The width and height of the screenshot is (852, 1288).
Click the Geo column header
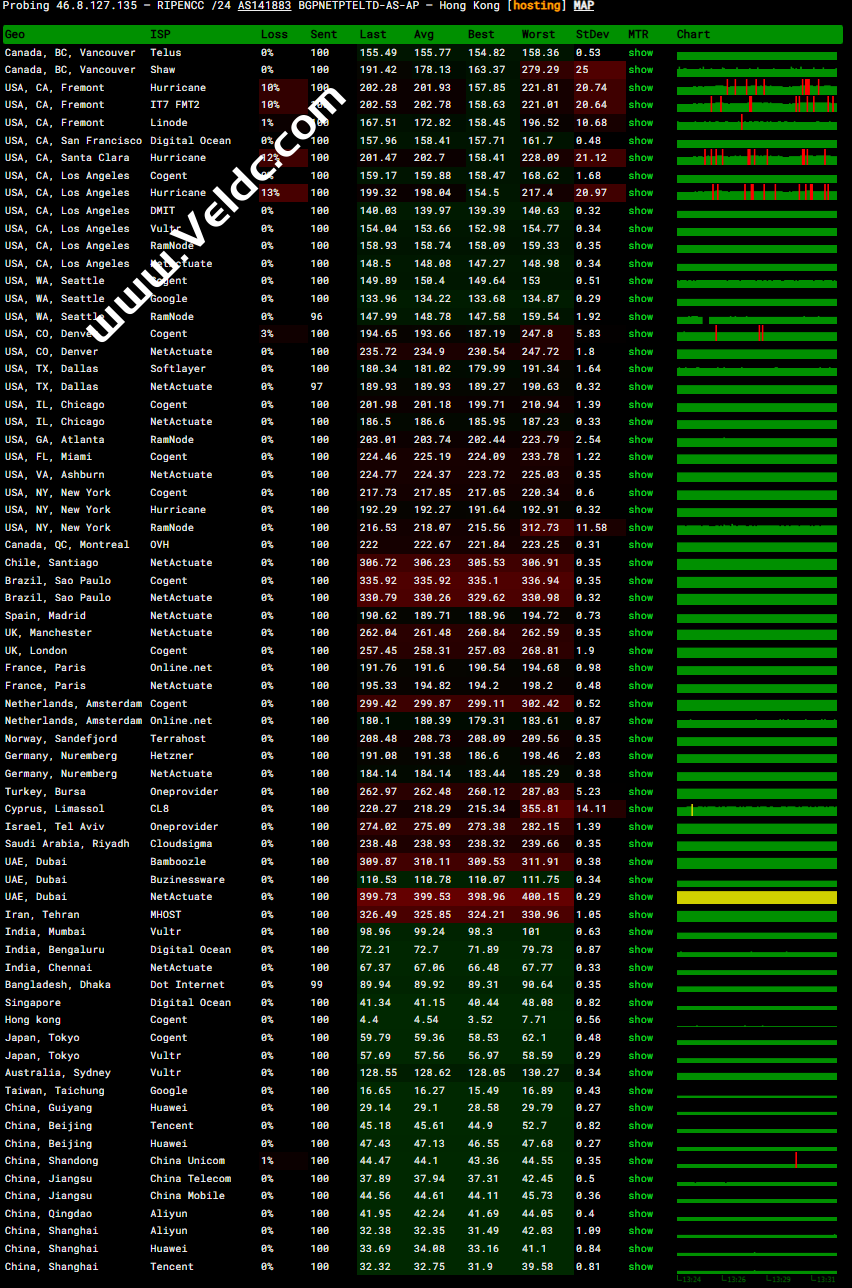(x=15, y=34)
